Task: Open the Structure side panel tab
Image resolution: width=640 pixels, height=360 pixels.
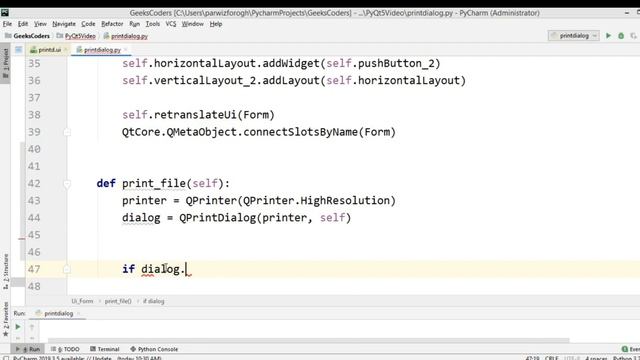Action: click(x=5, y=271)
